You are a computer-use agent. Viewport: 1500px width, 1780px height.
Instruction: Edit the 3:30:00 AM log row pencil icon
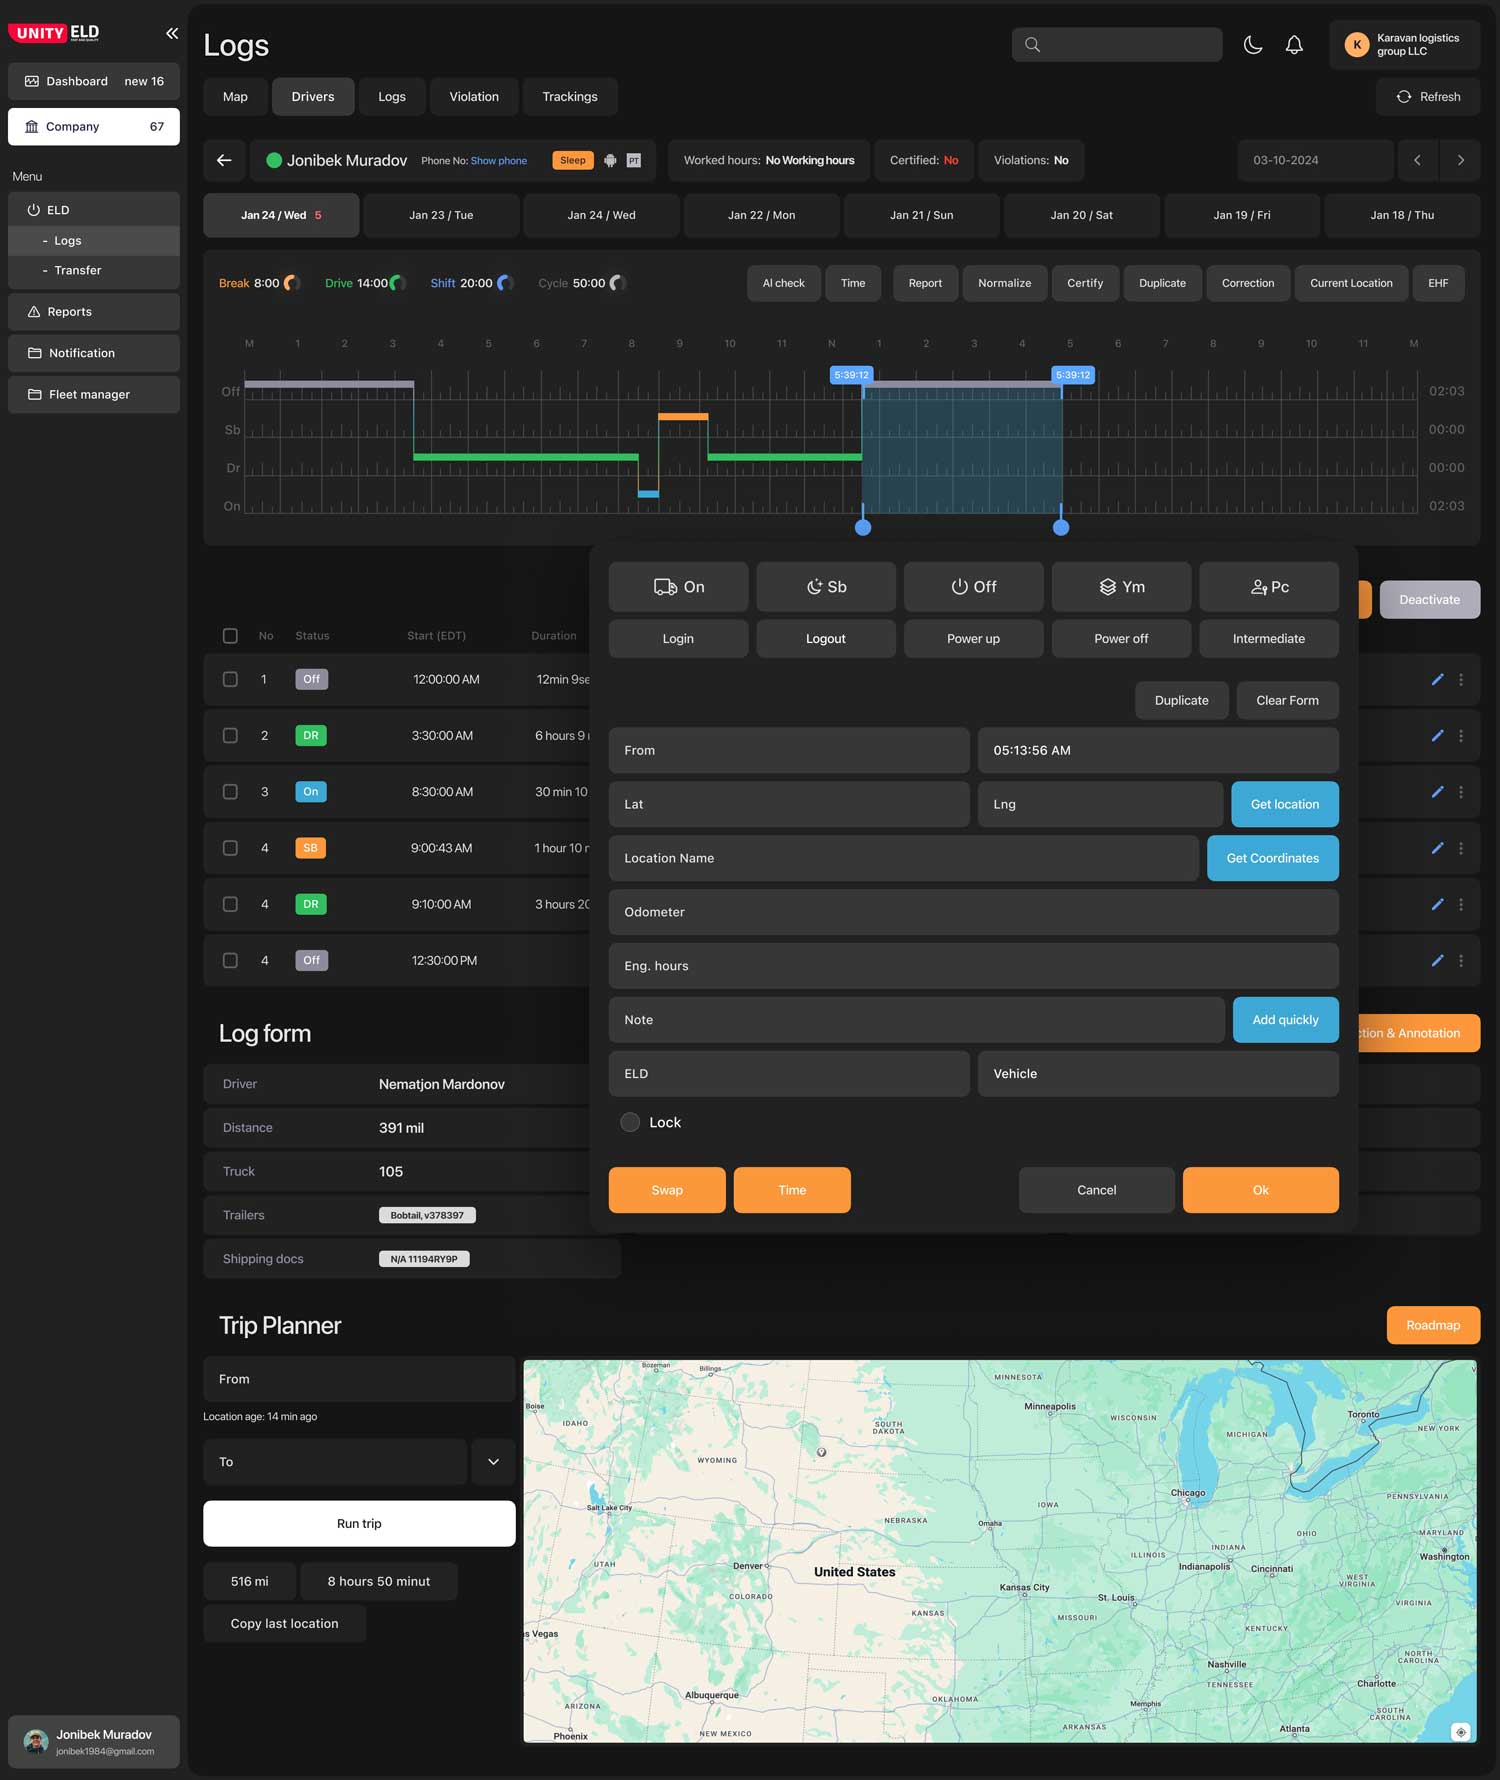(1437, 735)
